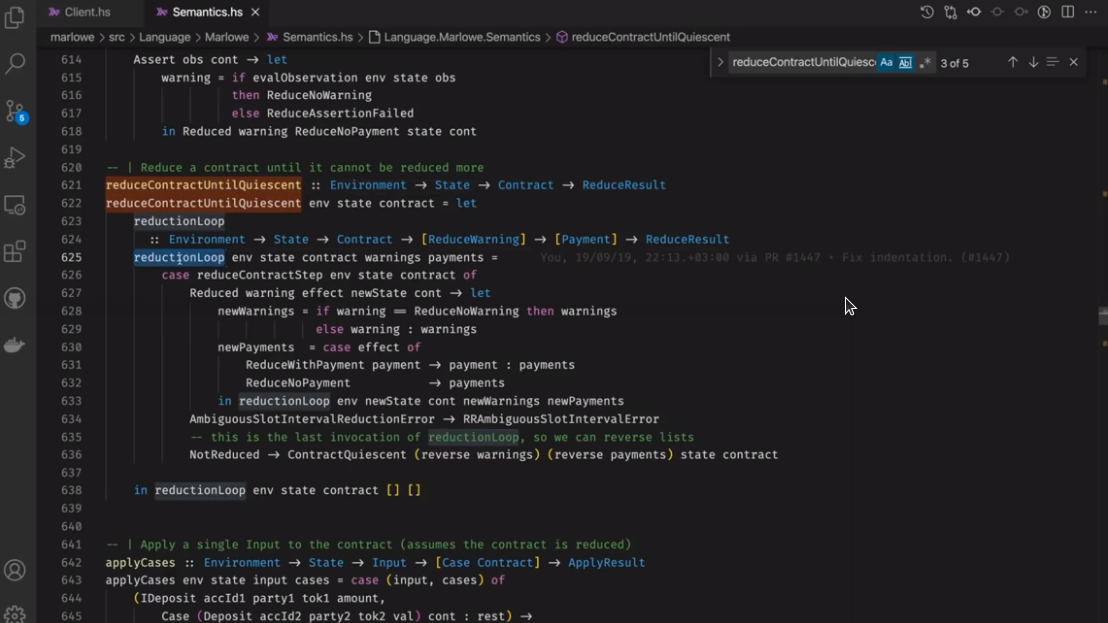Open the Source Control view
Viewport: 1108px width, 623px height.
click(x=15, y=110)
